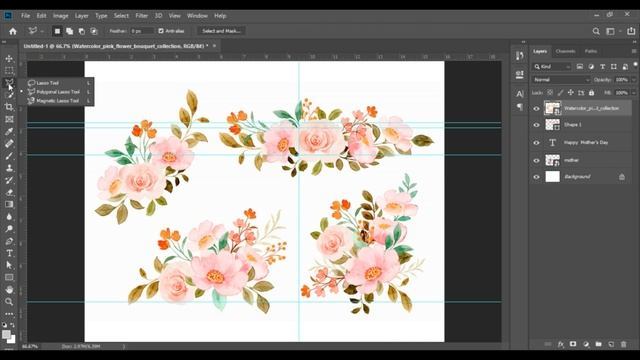Select the Path Selection tool
This screenshot has height=360, width=640.
click(x=9, y=265)
